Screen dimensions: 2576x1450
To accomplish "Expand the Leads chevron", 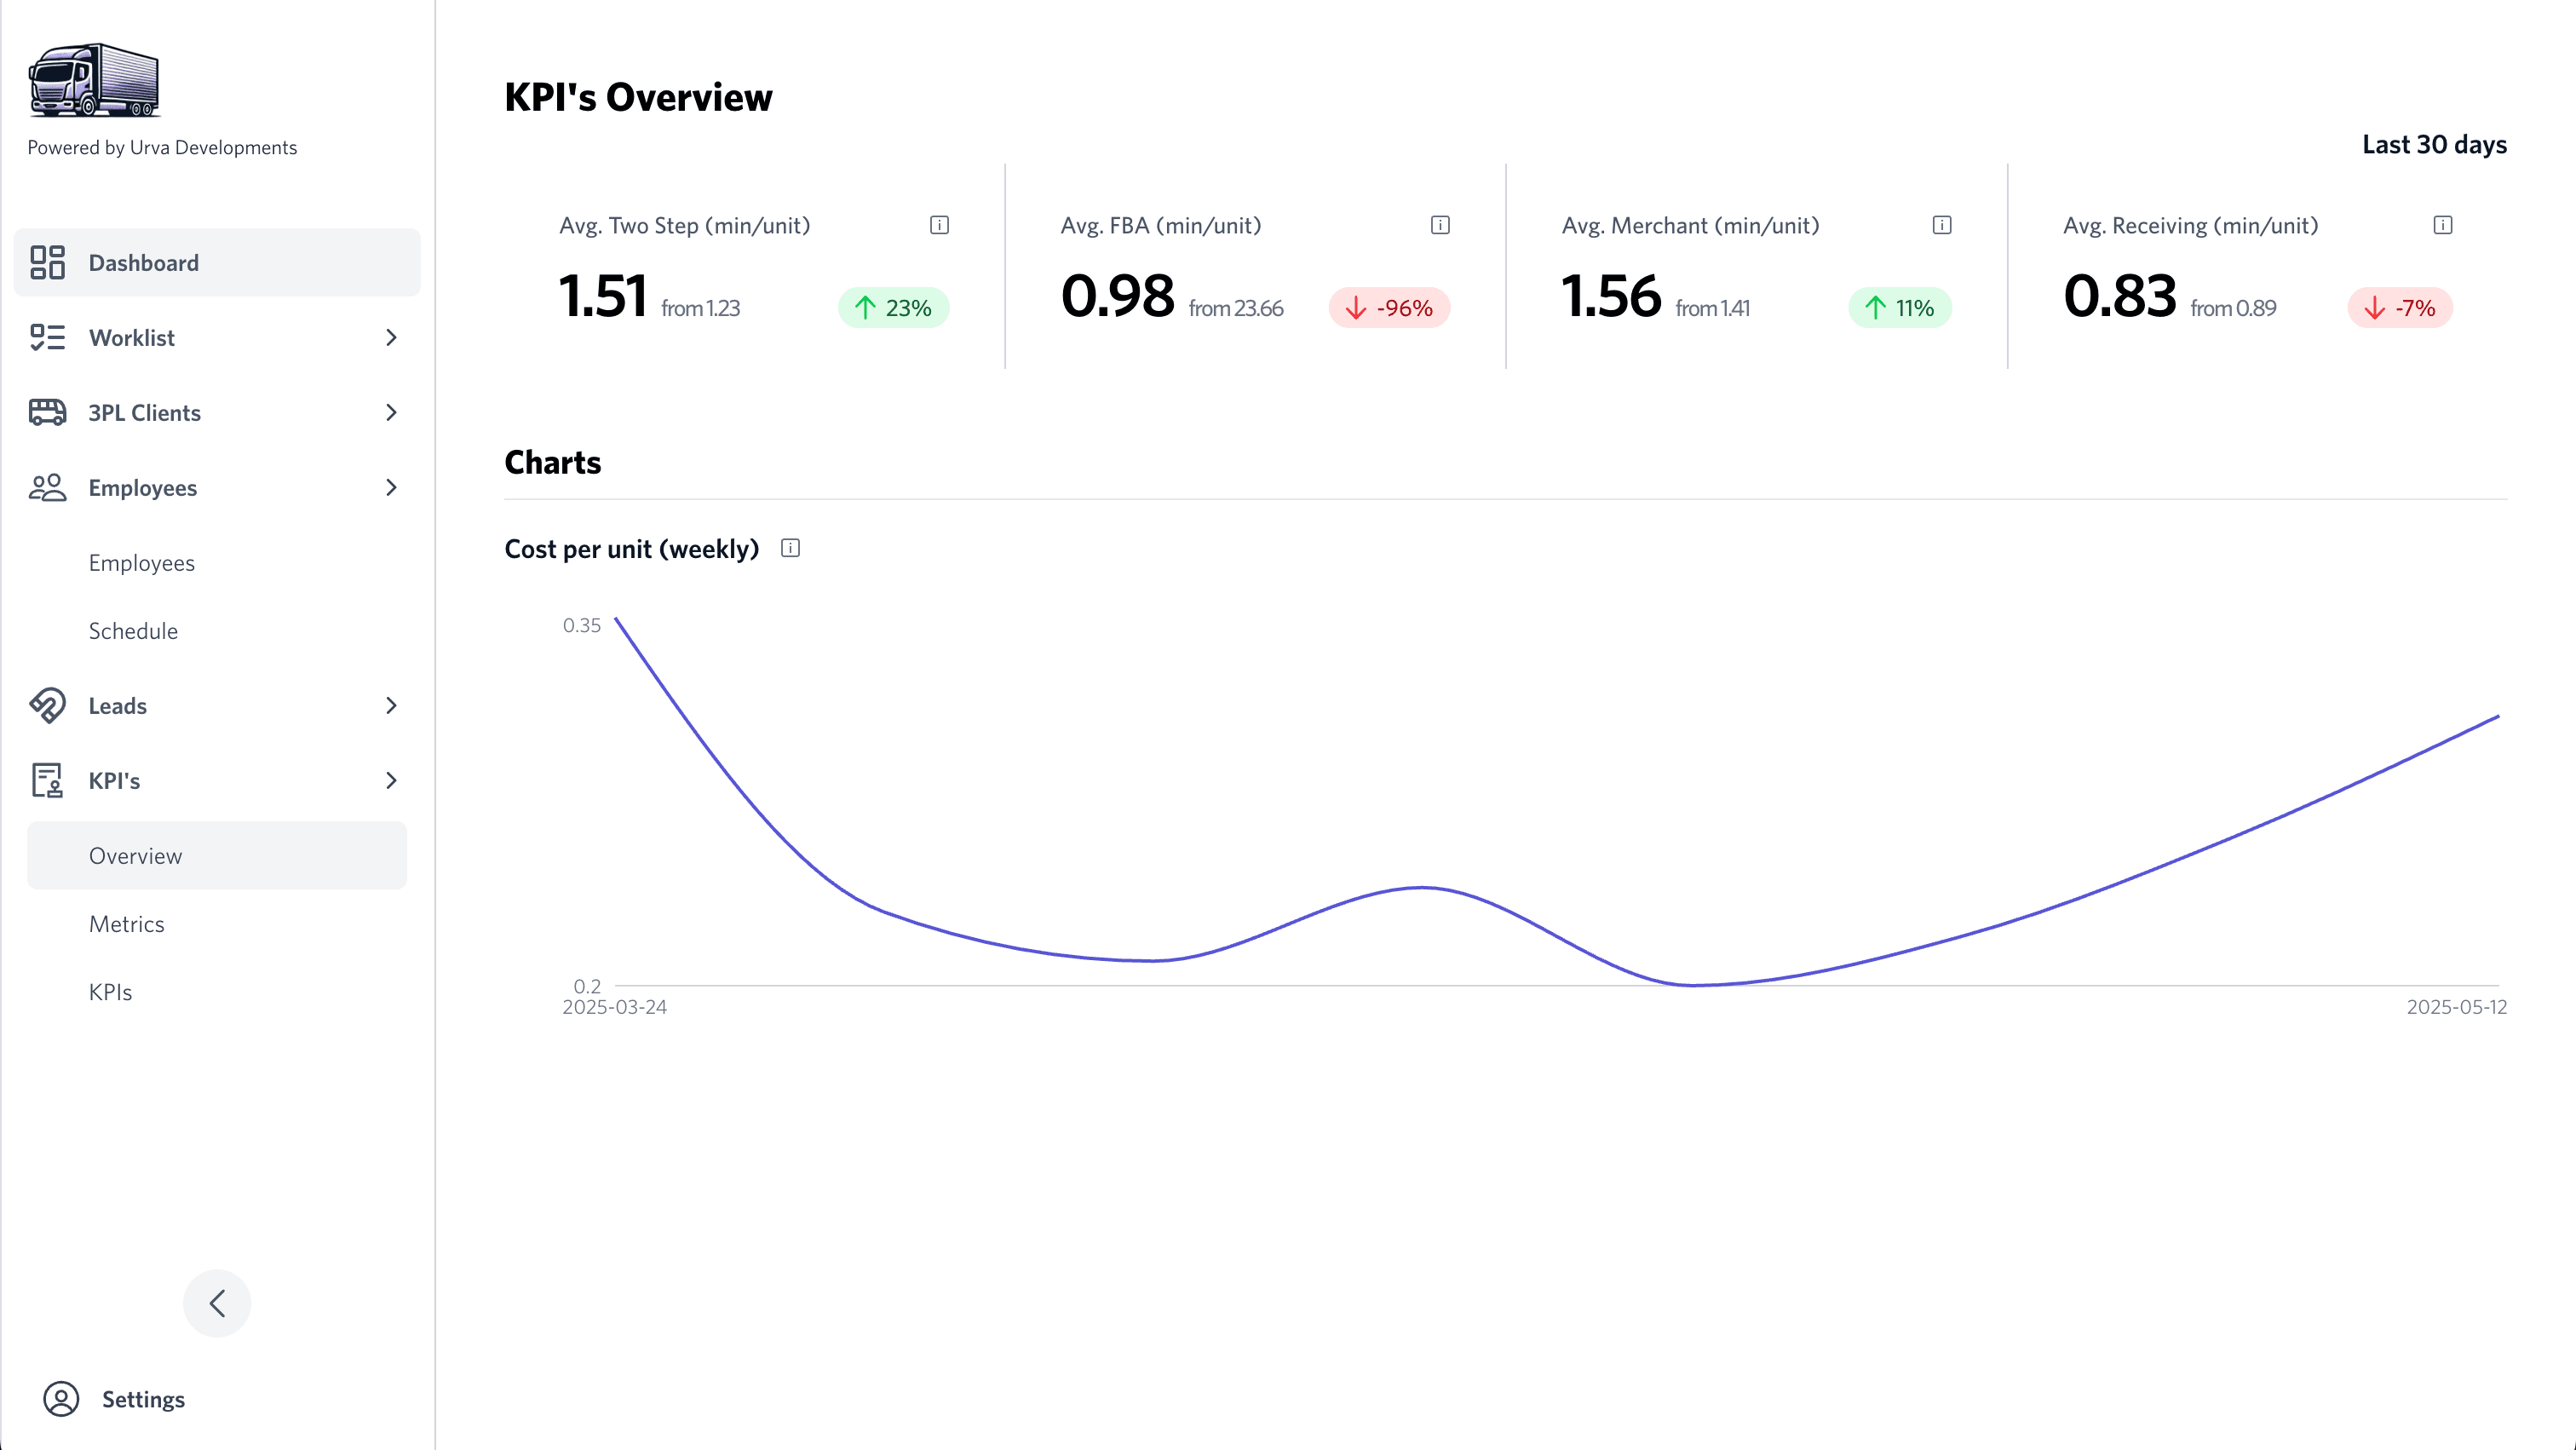I will coord(391,706).
